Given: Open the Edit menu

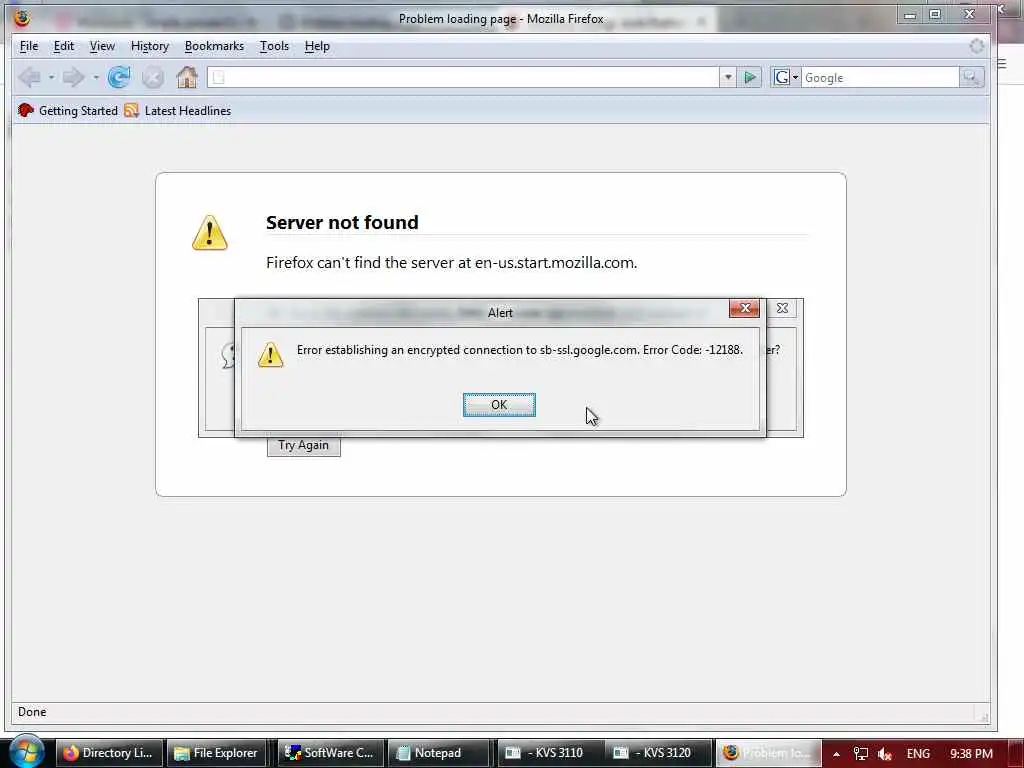Looking at the screenshot, I should point(63,46).
